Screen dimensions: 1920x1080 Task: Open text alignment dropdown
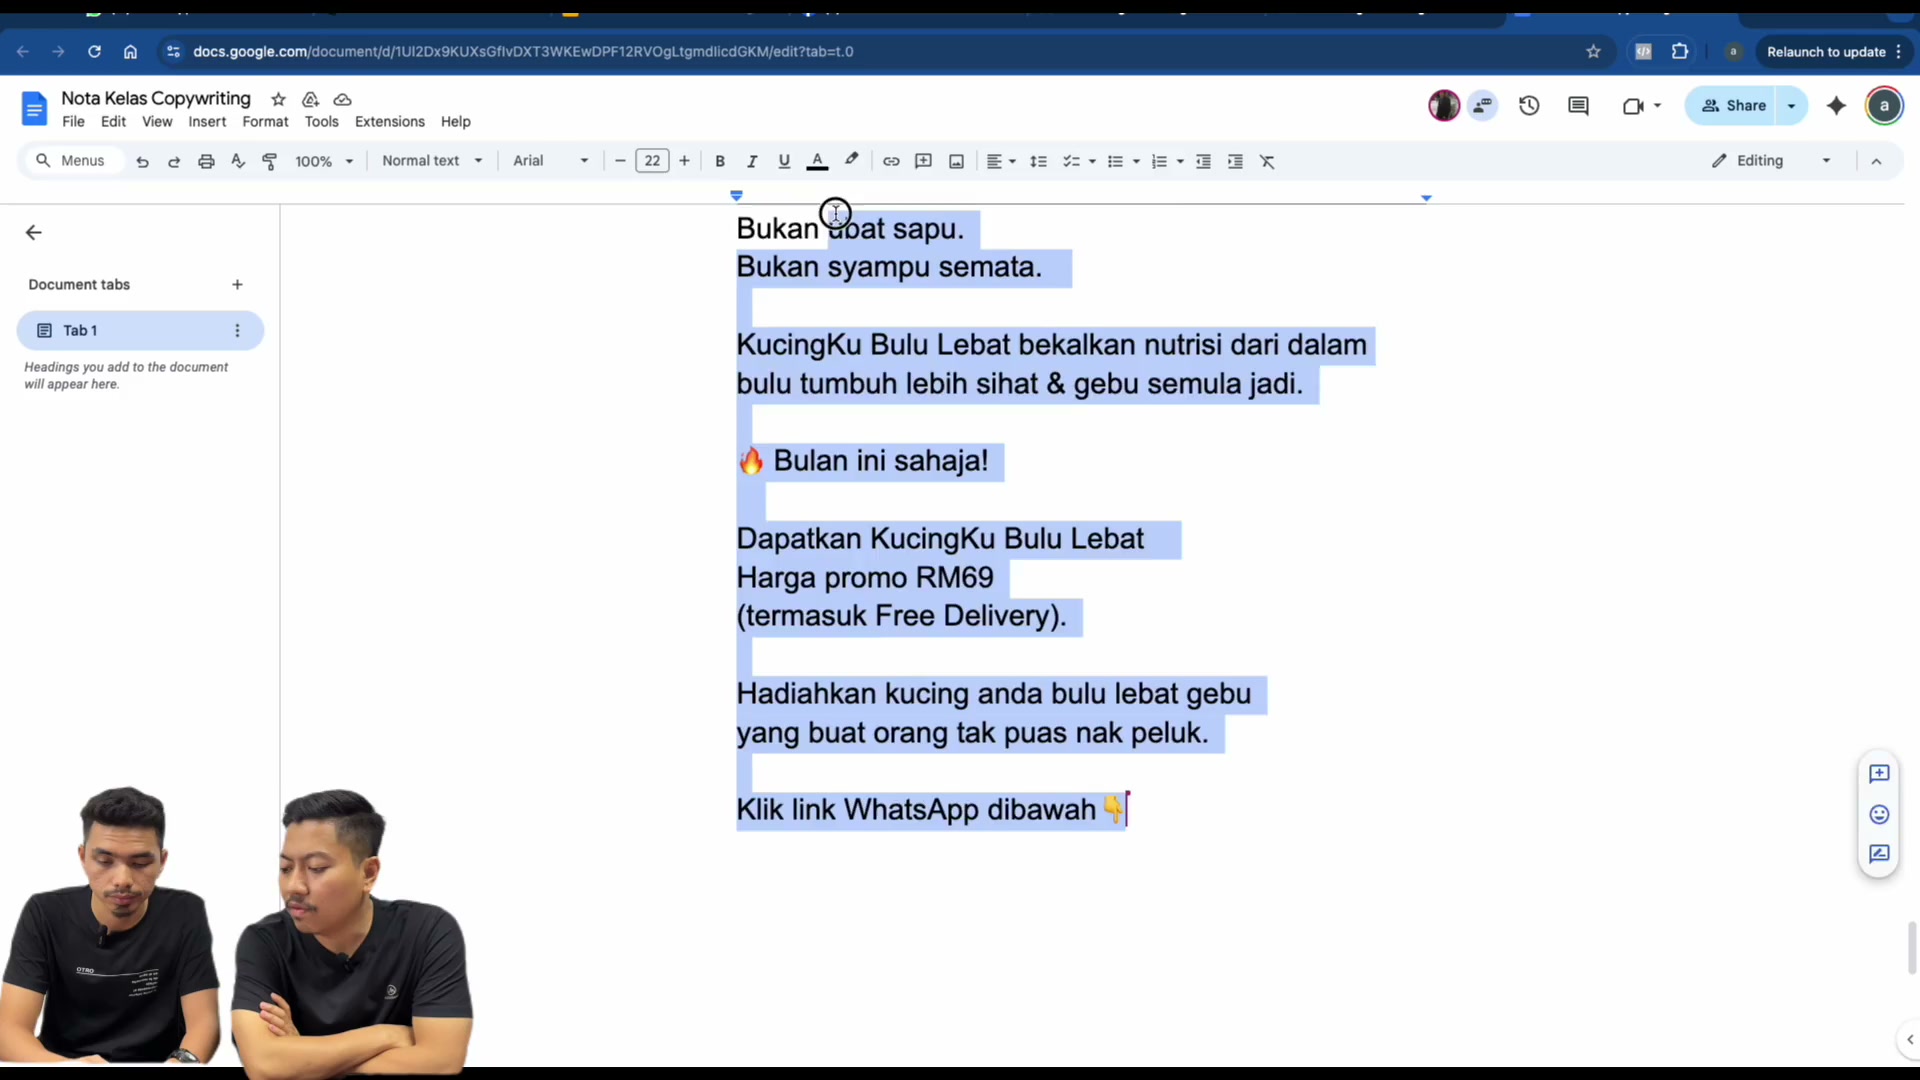click(1001, 161)
